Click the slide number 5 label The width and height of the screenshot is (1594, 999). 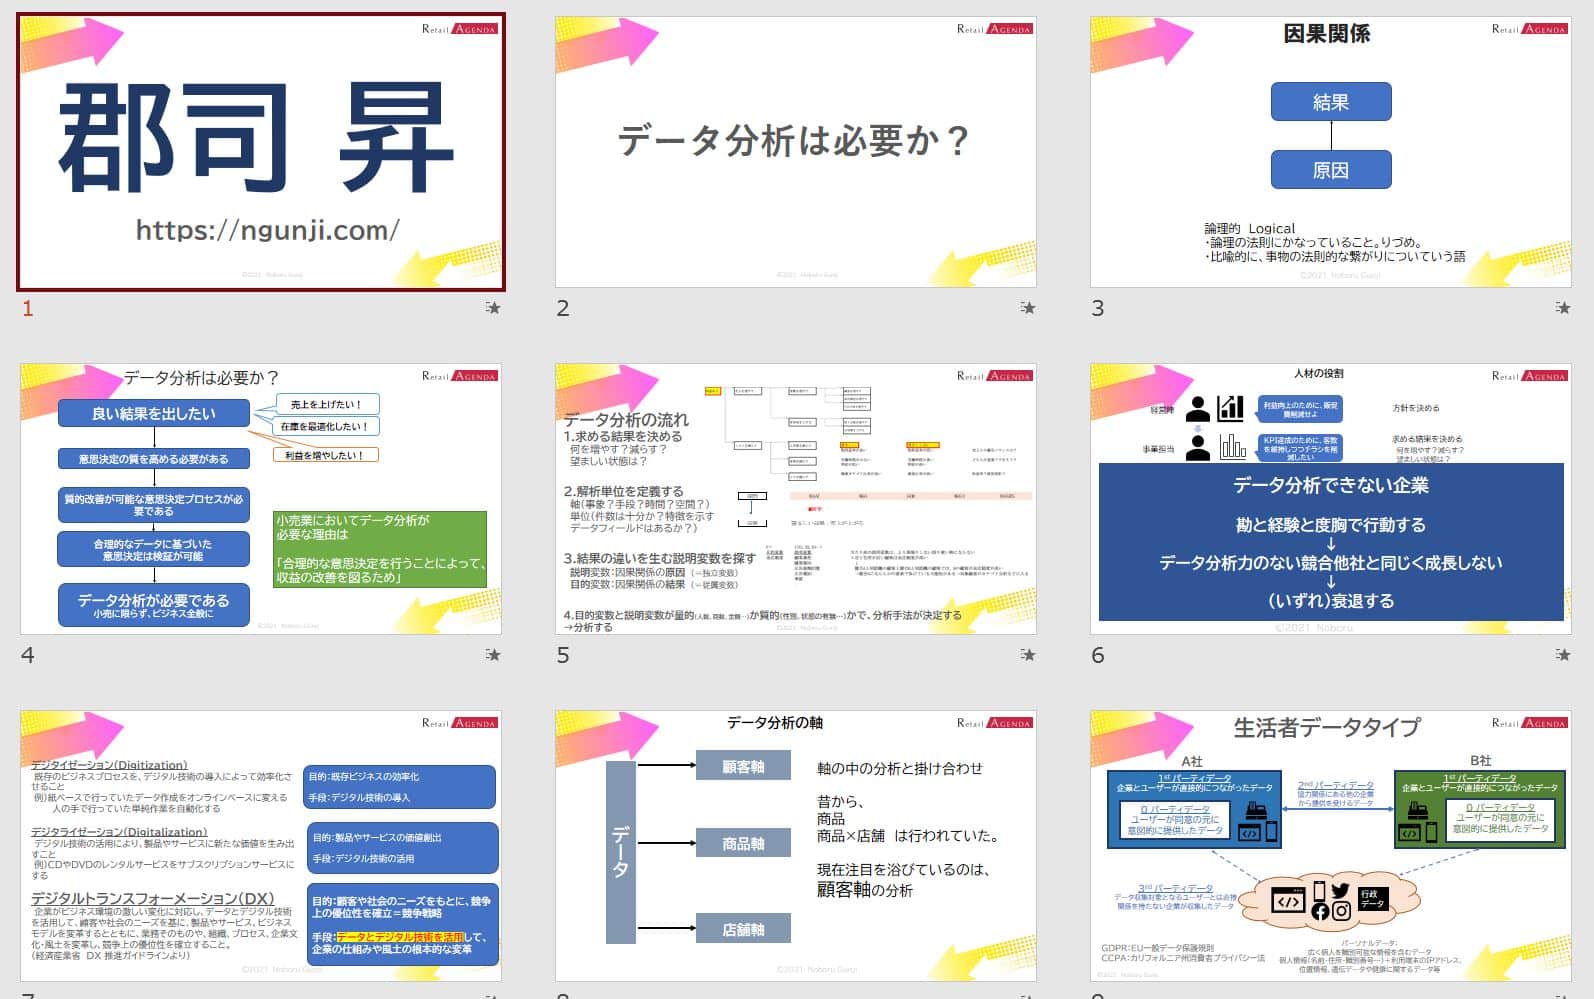(x=563, y=656)
